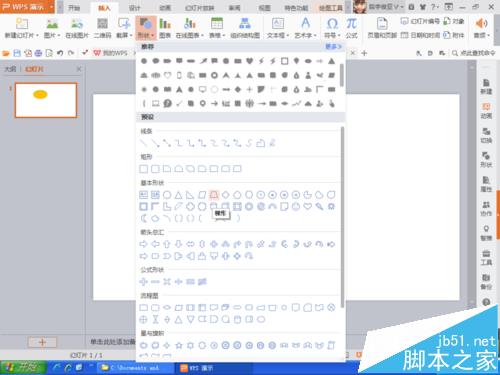The image size is (500, 375).
Task: Expand the 音频 audio dropdown
Action: tap(489, 35)
